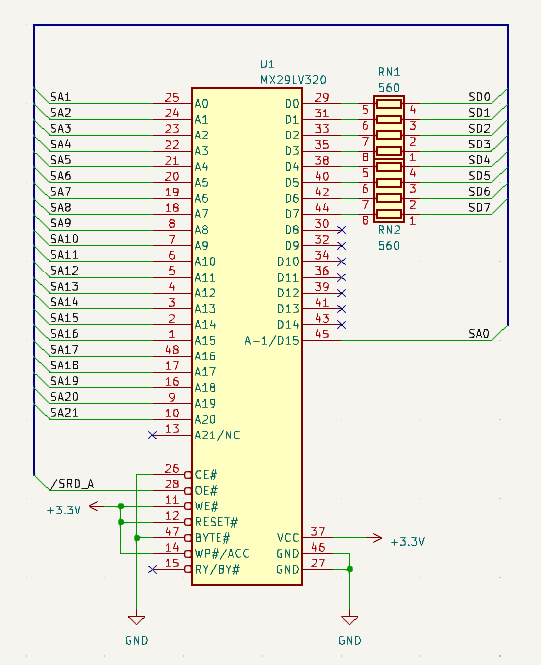The image size is (541, 665).
Task: Click the +3.3V text next to VCC arrow
Action: pos(407,542)
